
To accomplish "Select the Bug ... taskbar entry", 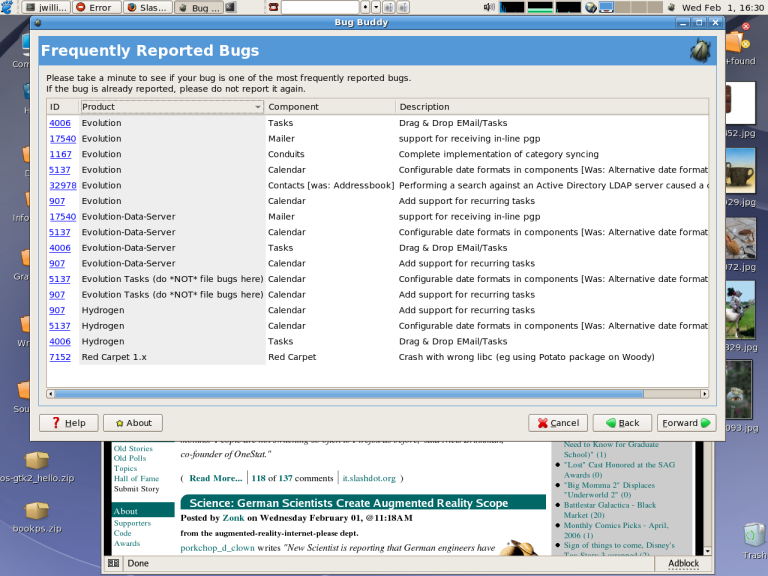I will [199, 7].
